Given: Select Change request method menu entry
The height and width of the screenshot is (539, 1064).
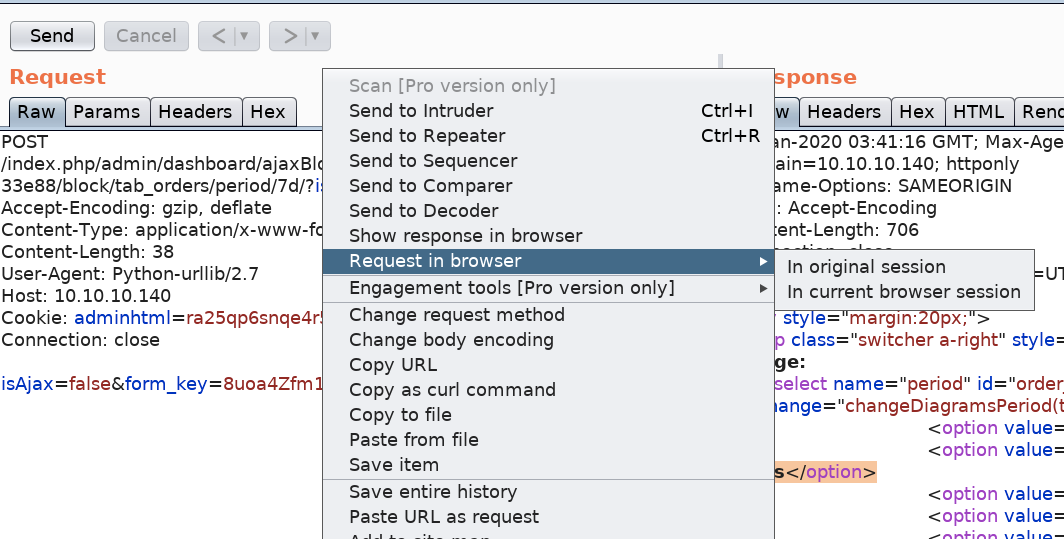Looking at the screenshot, I should [x=457, y=315].
